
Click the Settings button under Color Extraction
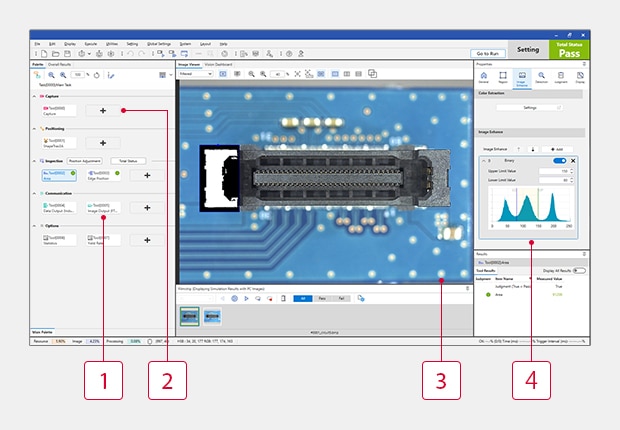point(529,107)
